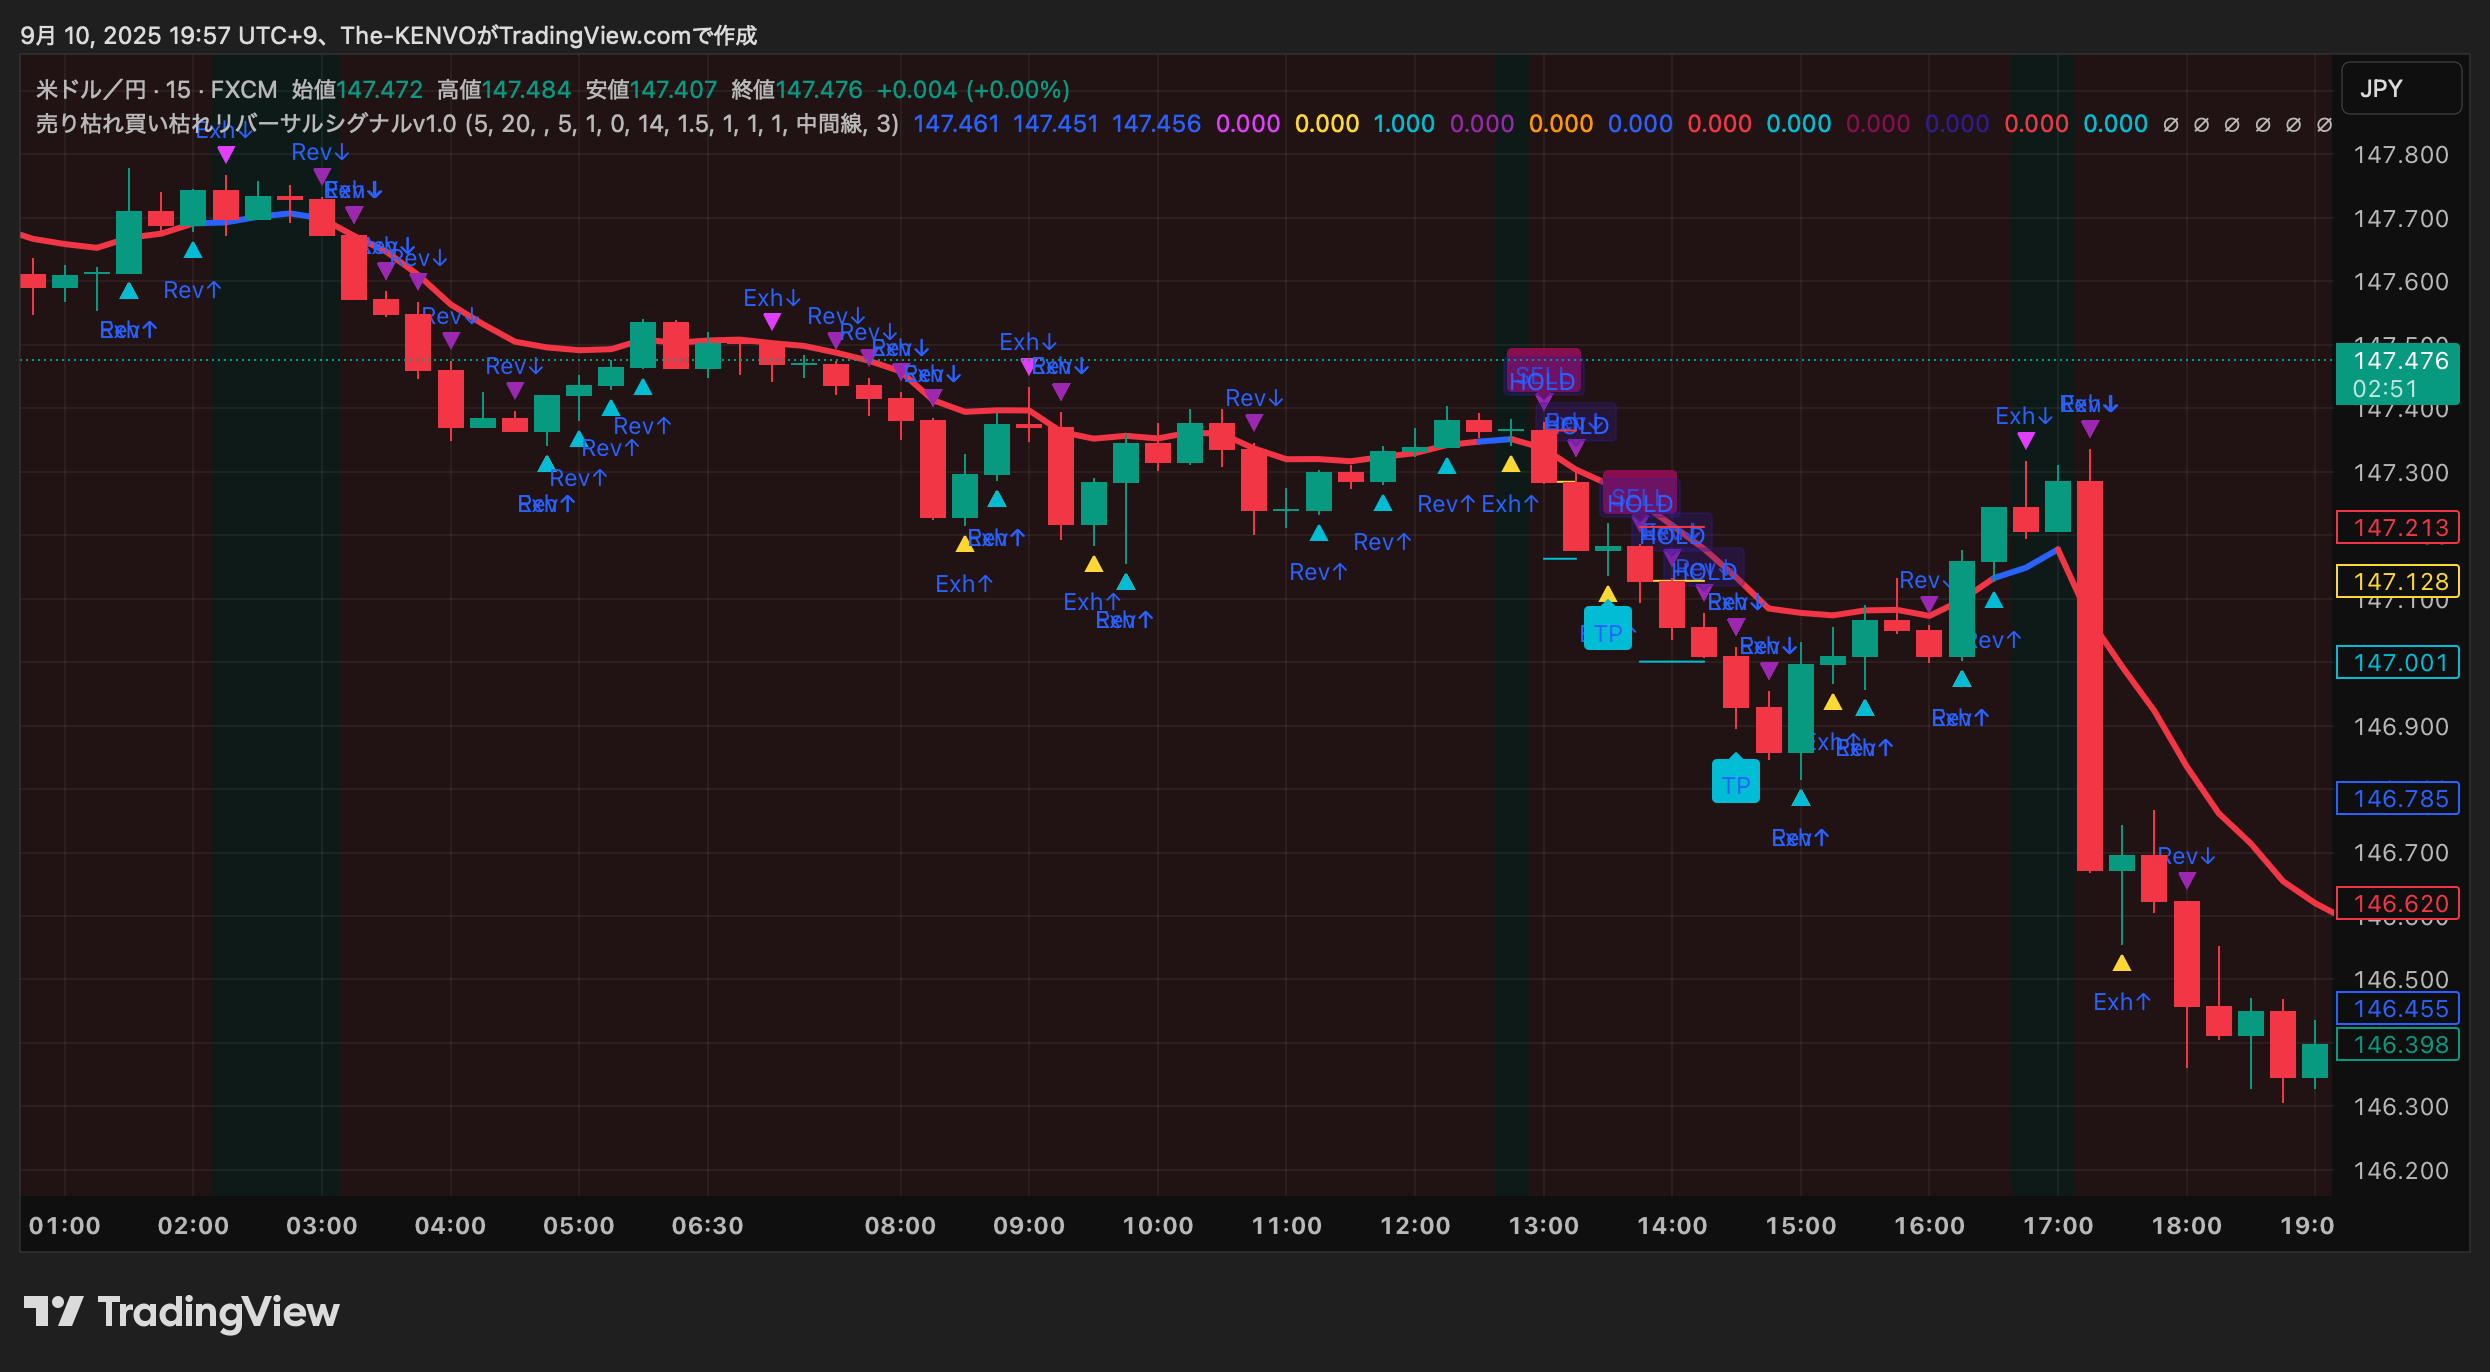Open the JPY currency selector
This screenshot has height=1372, width=2490.
click(x=2400, y=89)
